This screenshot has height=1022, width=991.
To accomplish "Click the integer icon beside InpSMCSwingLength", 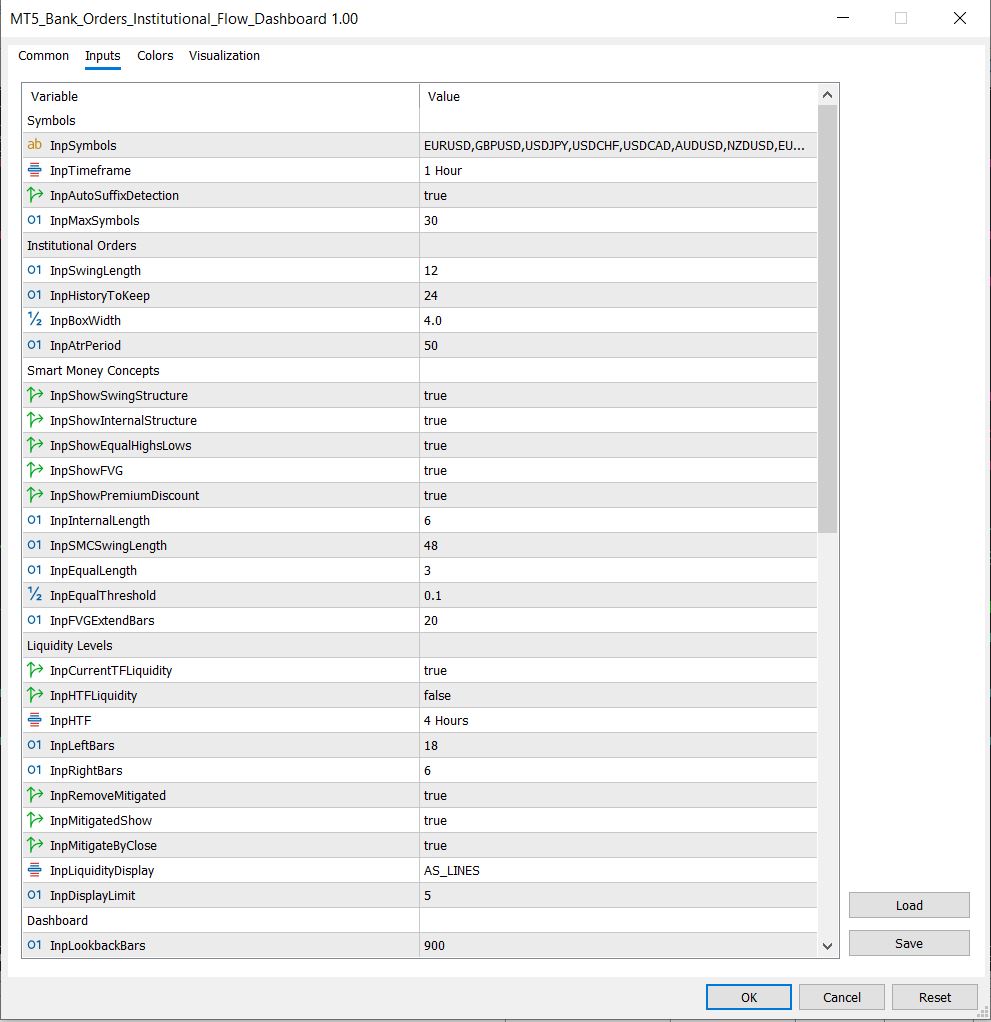I will pyautogui.click(x=35, y=545).
